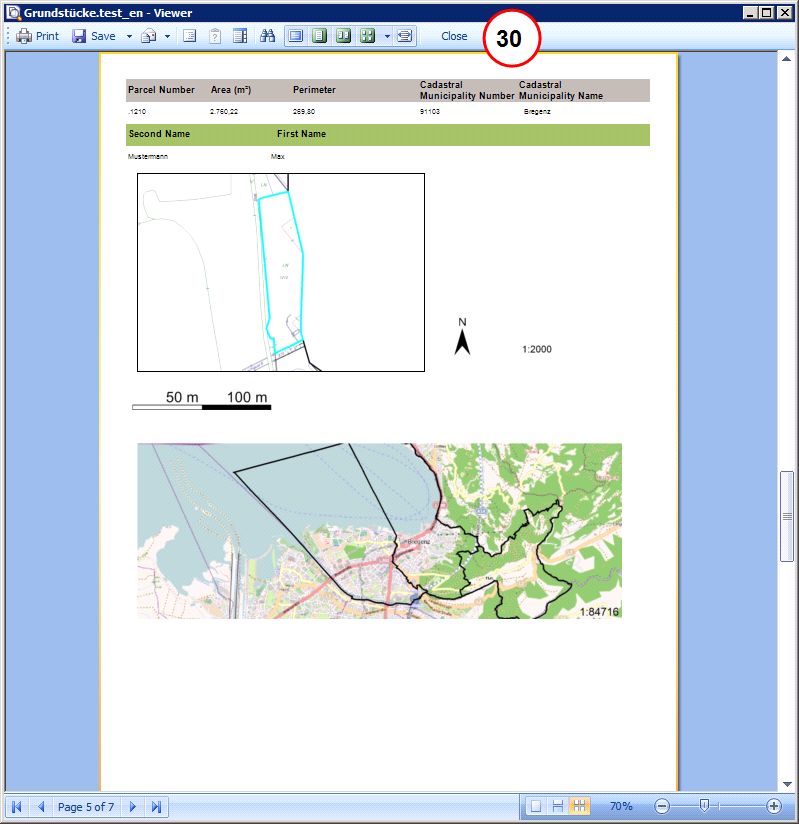Screen dimensions: 799x824
Task: Click the Save button
Action: click(94, 36)
